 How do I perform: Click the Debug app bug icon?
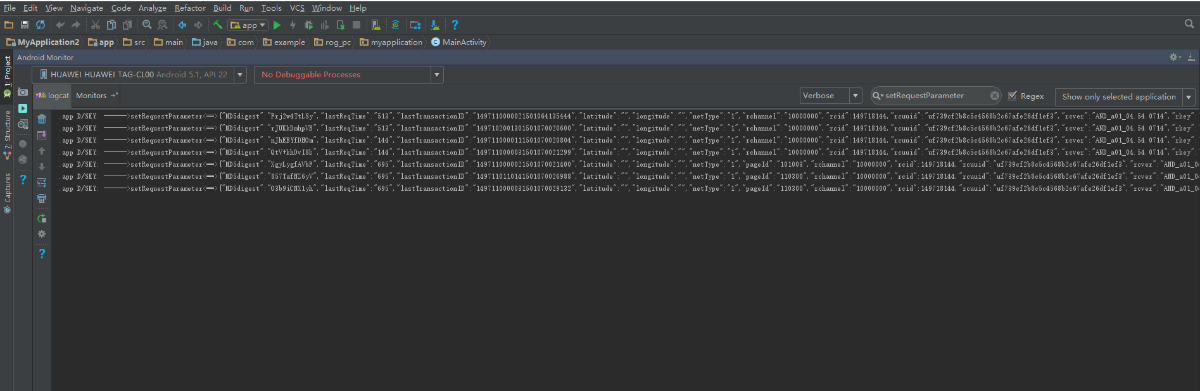(x=308, y=25)
